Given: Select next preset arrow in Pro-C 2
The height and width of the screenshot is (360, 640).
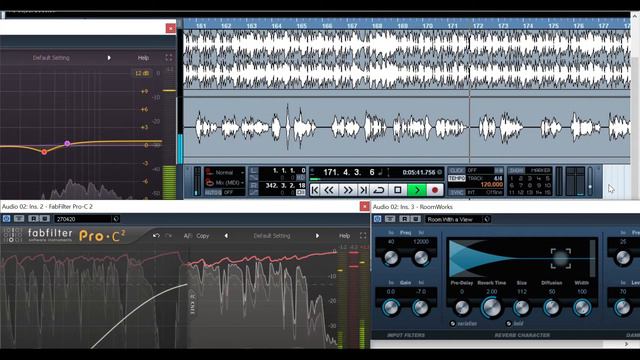Looking at the screenshot, I should click(x=317, y=236).
